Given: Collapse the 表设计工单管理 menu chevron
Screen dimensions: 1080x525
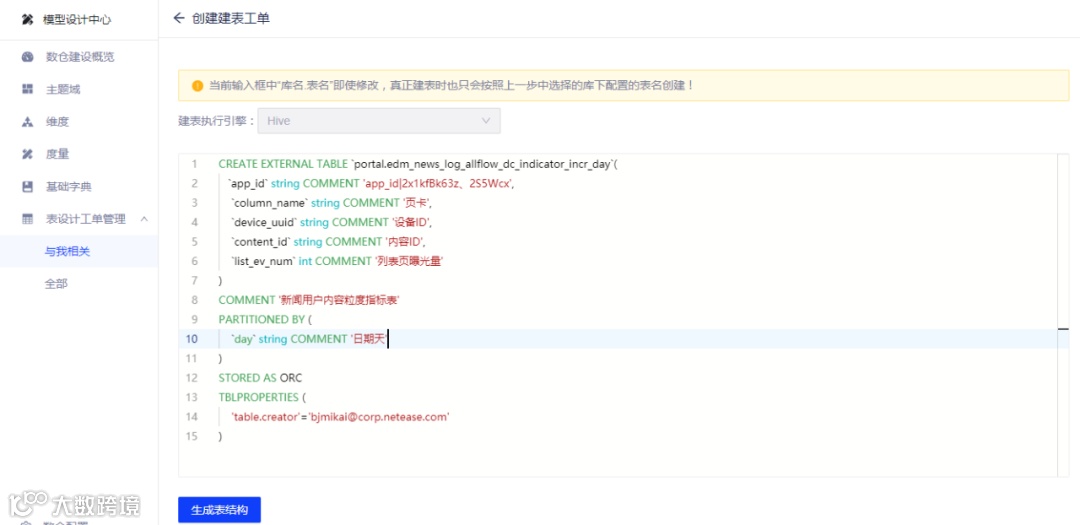Looking at the screenshot, I should pos(144,219).
